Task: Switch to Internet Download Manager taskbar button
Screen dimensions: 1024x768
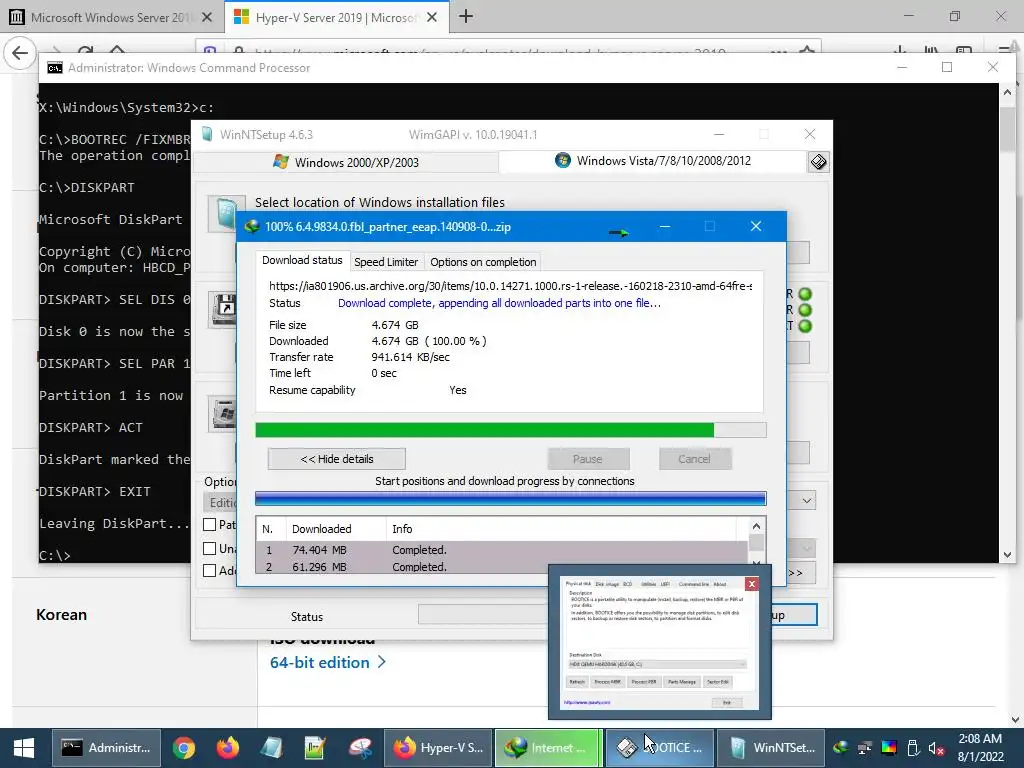Action: (549, 748)
